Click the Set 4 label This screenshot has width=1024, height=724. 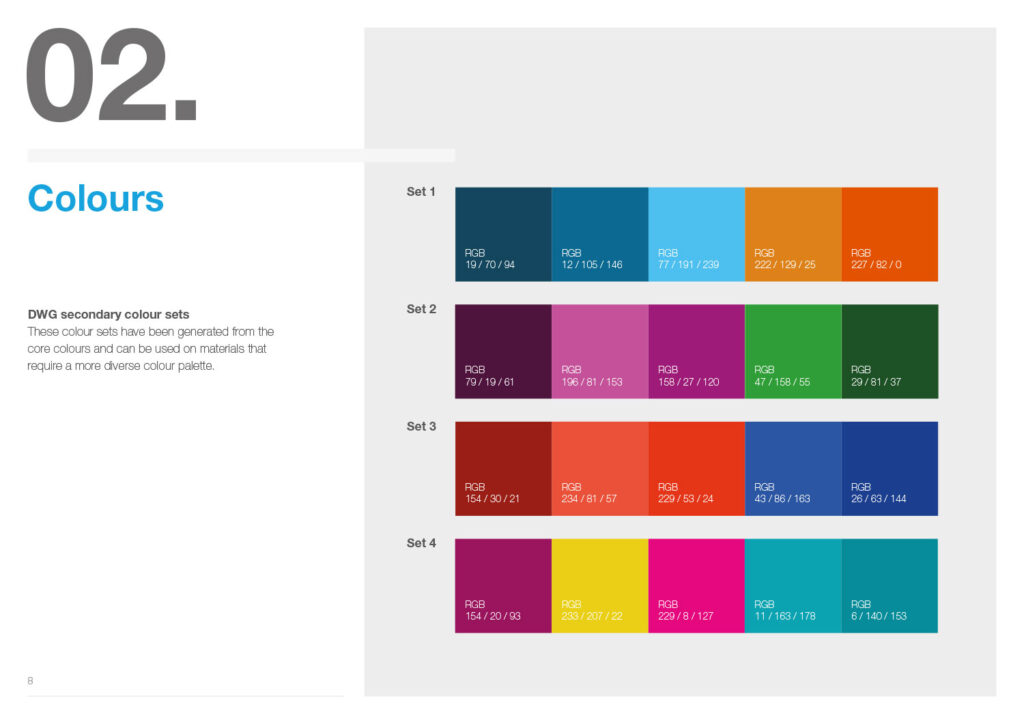(421, 543)
